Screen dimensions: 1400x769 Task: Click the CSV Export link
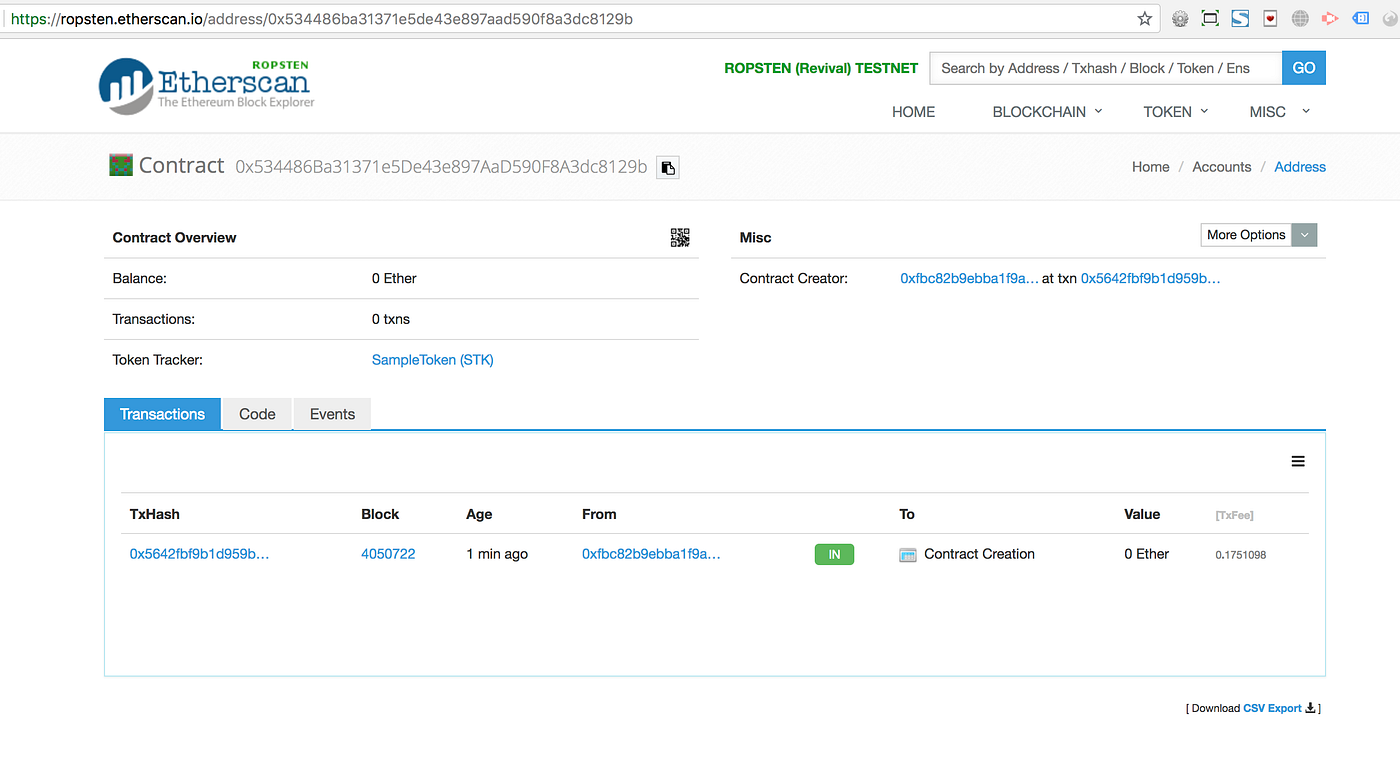(x=1272, y=708)
